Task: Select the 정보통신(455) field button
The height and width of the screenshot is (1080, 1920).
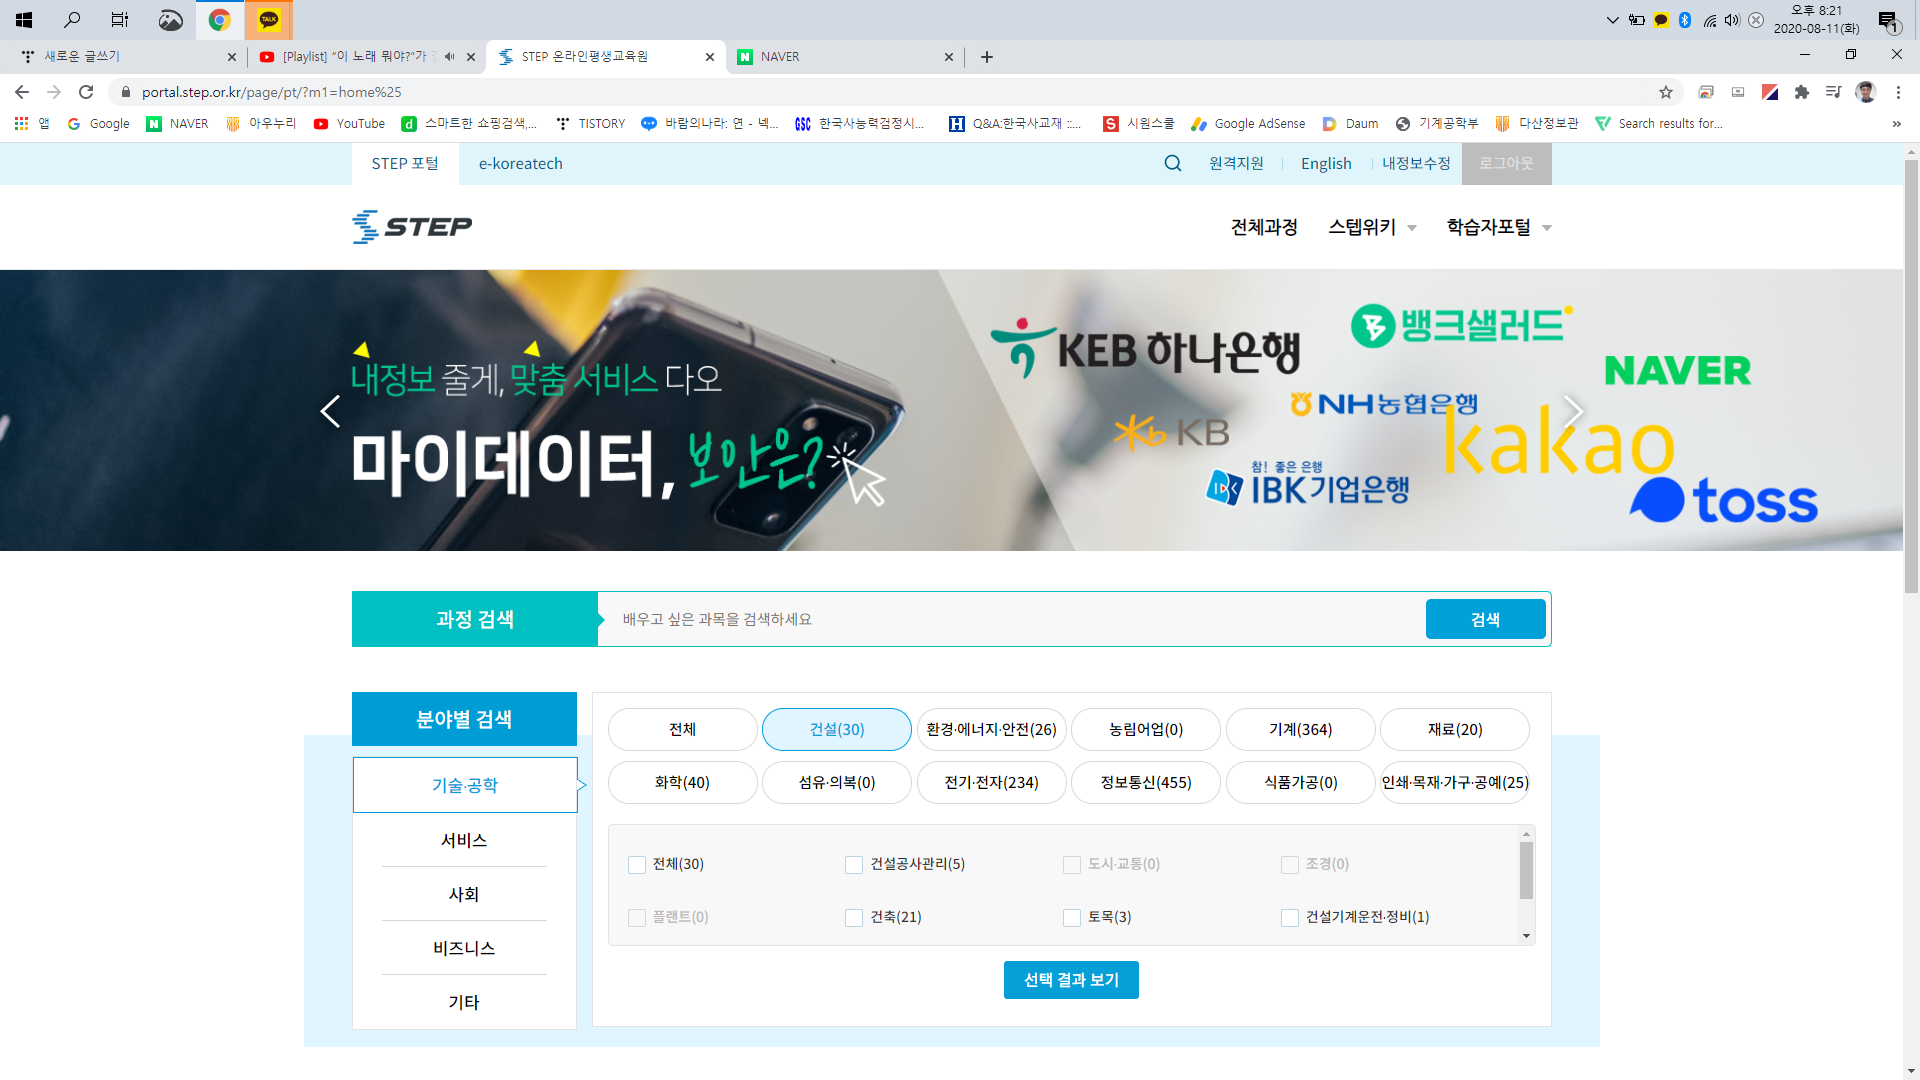Action: (x=1146, y=783)
